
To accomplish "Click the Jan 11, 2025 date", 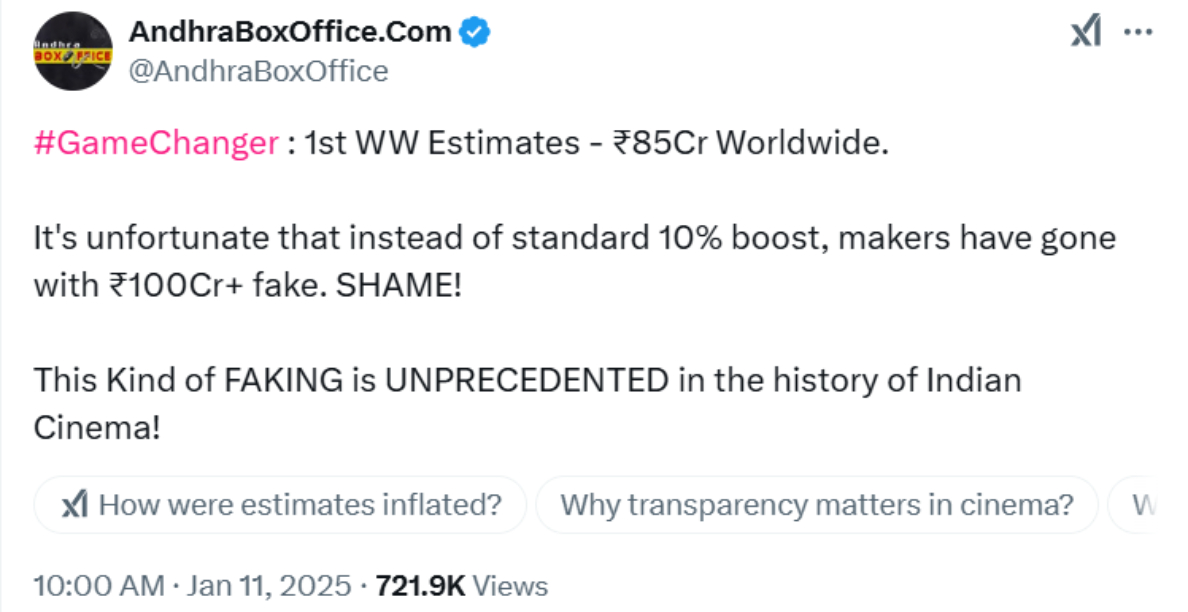I will 269,586.
